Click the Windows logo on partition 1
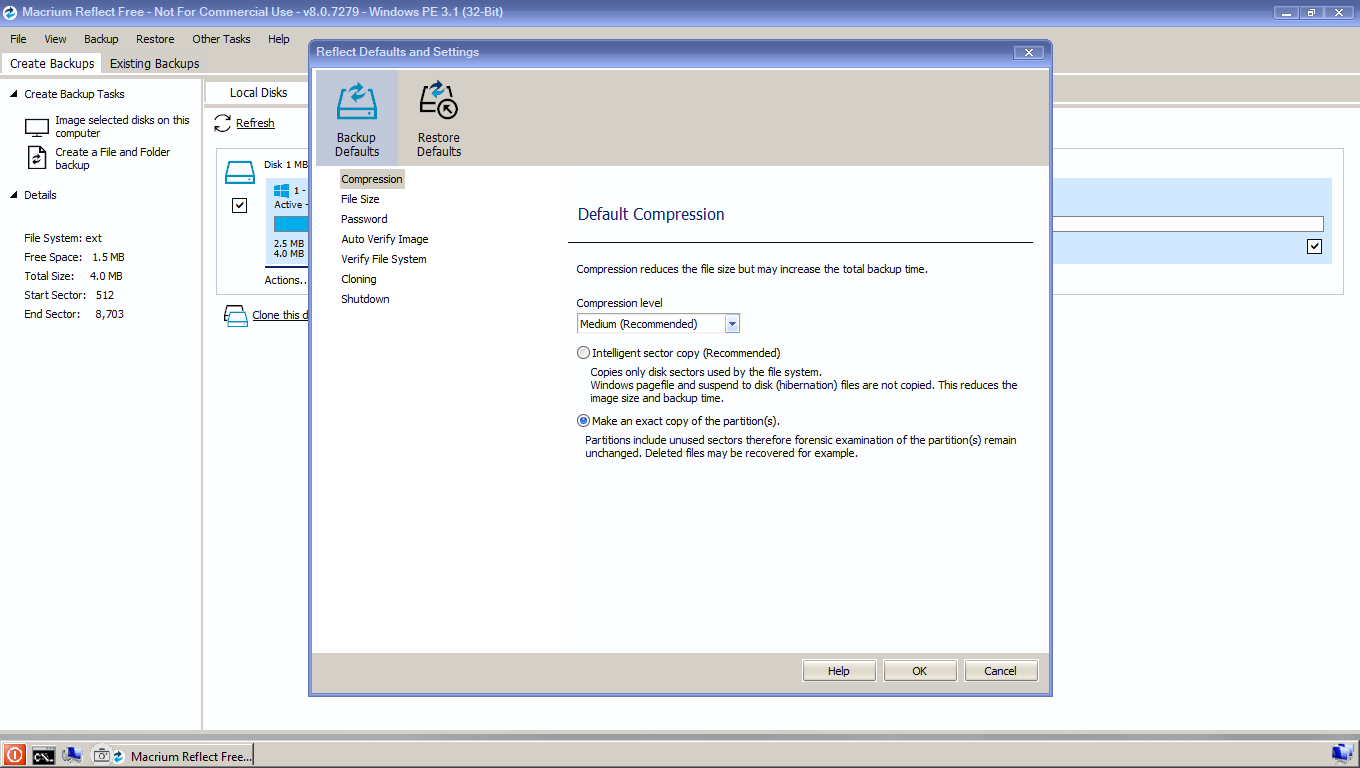The height and width of the screenshot is (768, 1360). (282, 190)
